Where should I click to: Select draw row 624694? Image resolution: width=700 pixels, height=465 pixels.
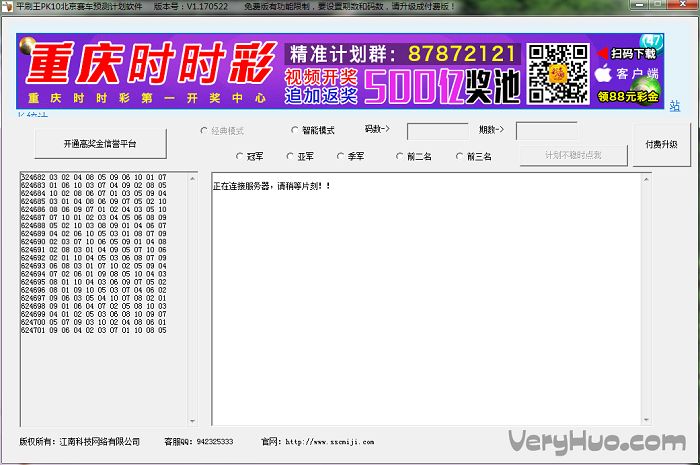93,274
